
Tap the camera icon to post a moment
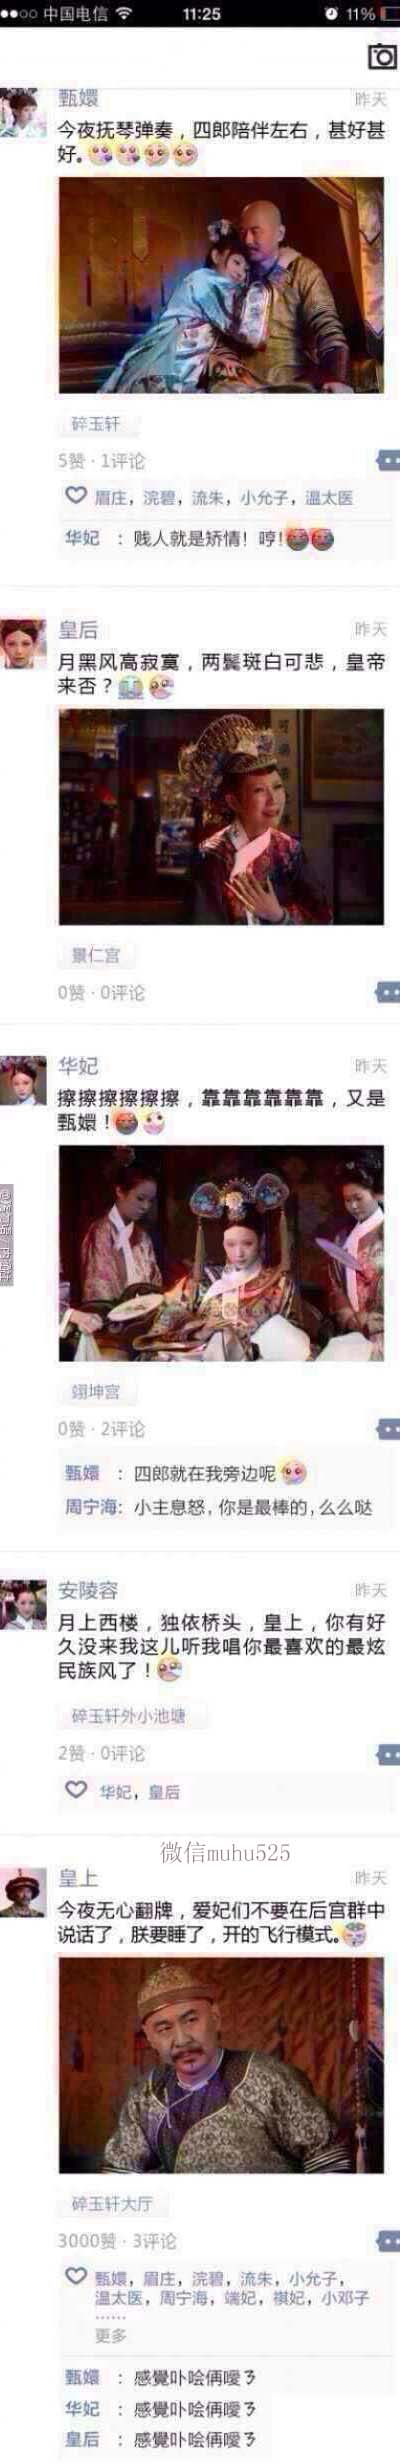click(381, 57)
